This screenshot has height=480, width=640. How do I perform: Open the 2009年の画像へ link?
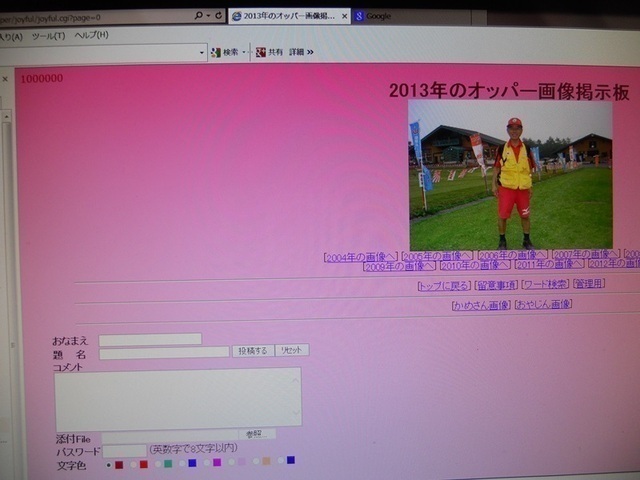399,267
